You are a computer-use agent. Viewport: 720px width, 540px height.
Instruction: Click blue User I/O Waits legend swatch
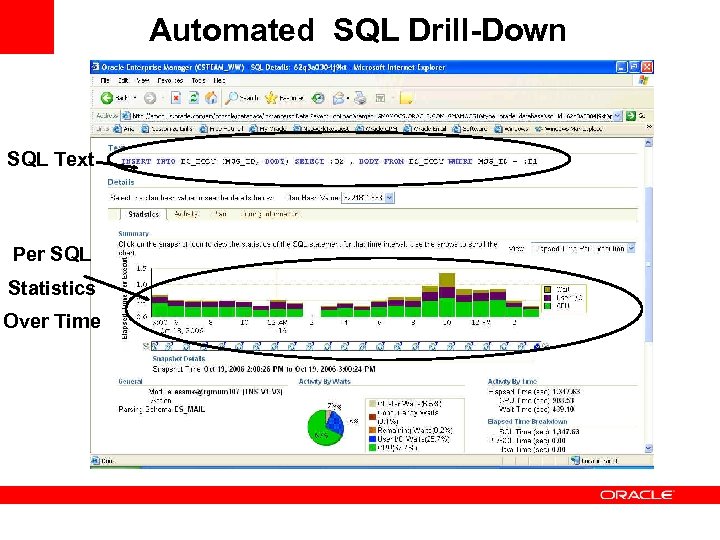372,439
